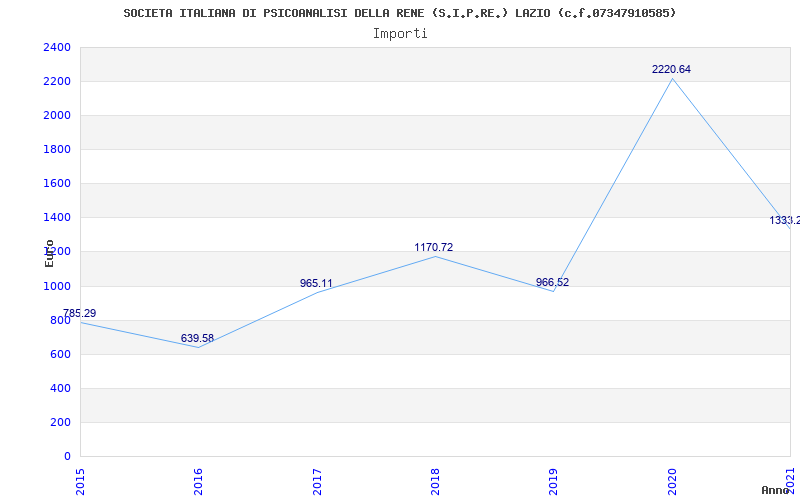The width and height of the screenshot is (800, 500).
Task: Click the 2018 x-axis year label
Action: [435, 482]
